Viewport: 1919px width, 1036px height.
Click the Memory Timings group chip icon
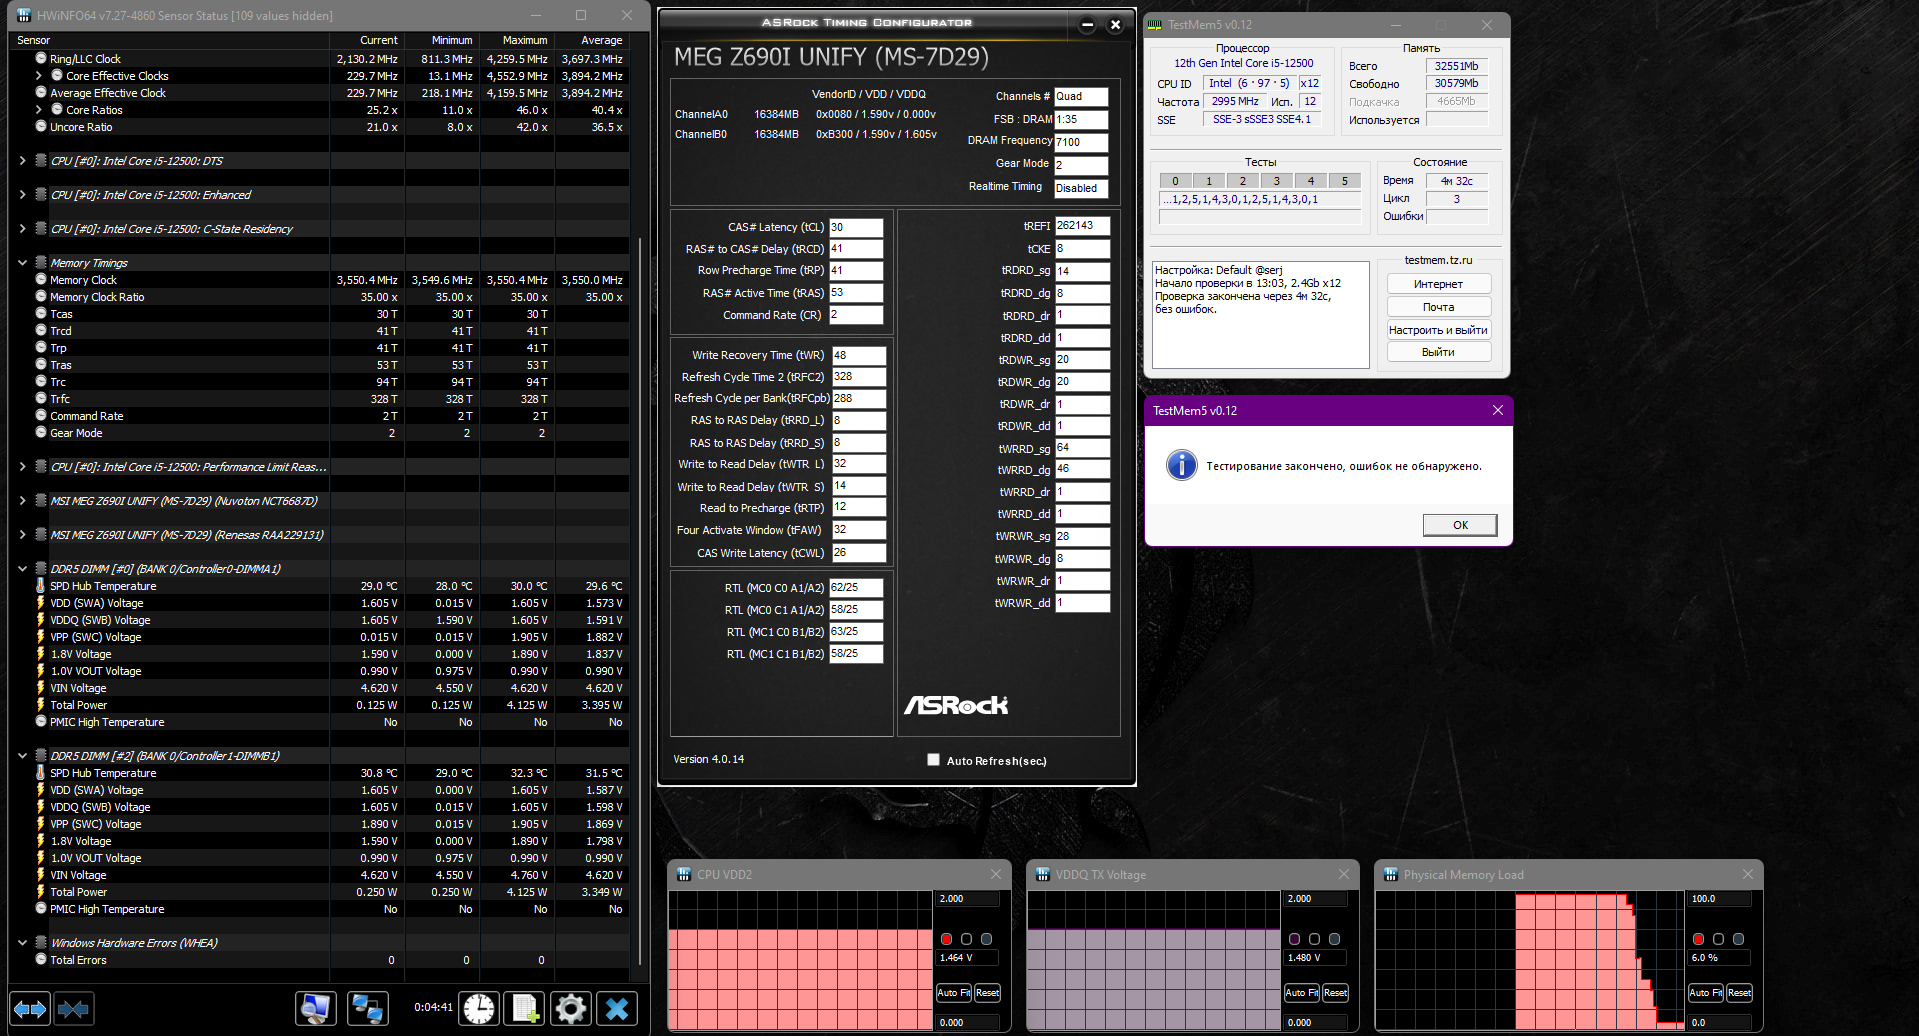point(41,262)
